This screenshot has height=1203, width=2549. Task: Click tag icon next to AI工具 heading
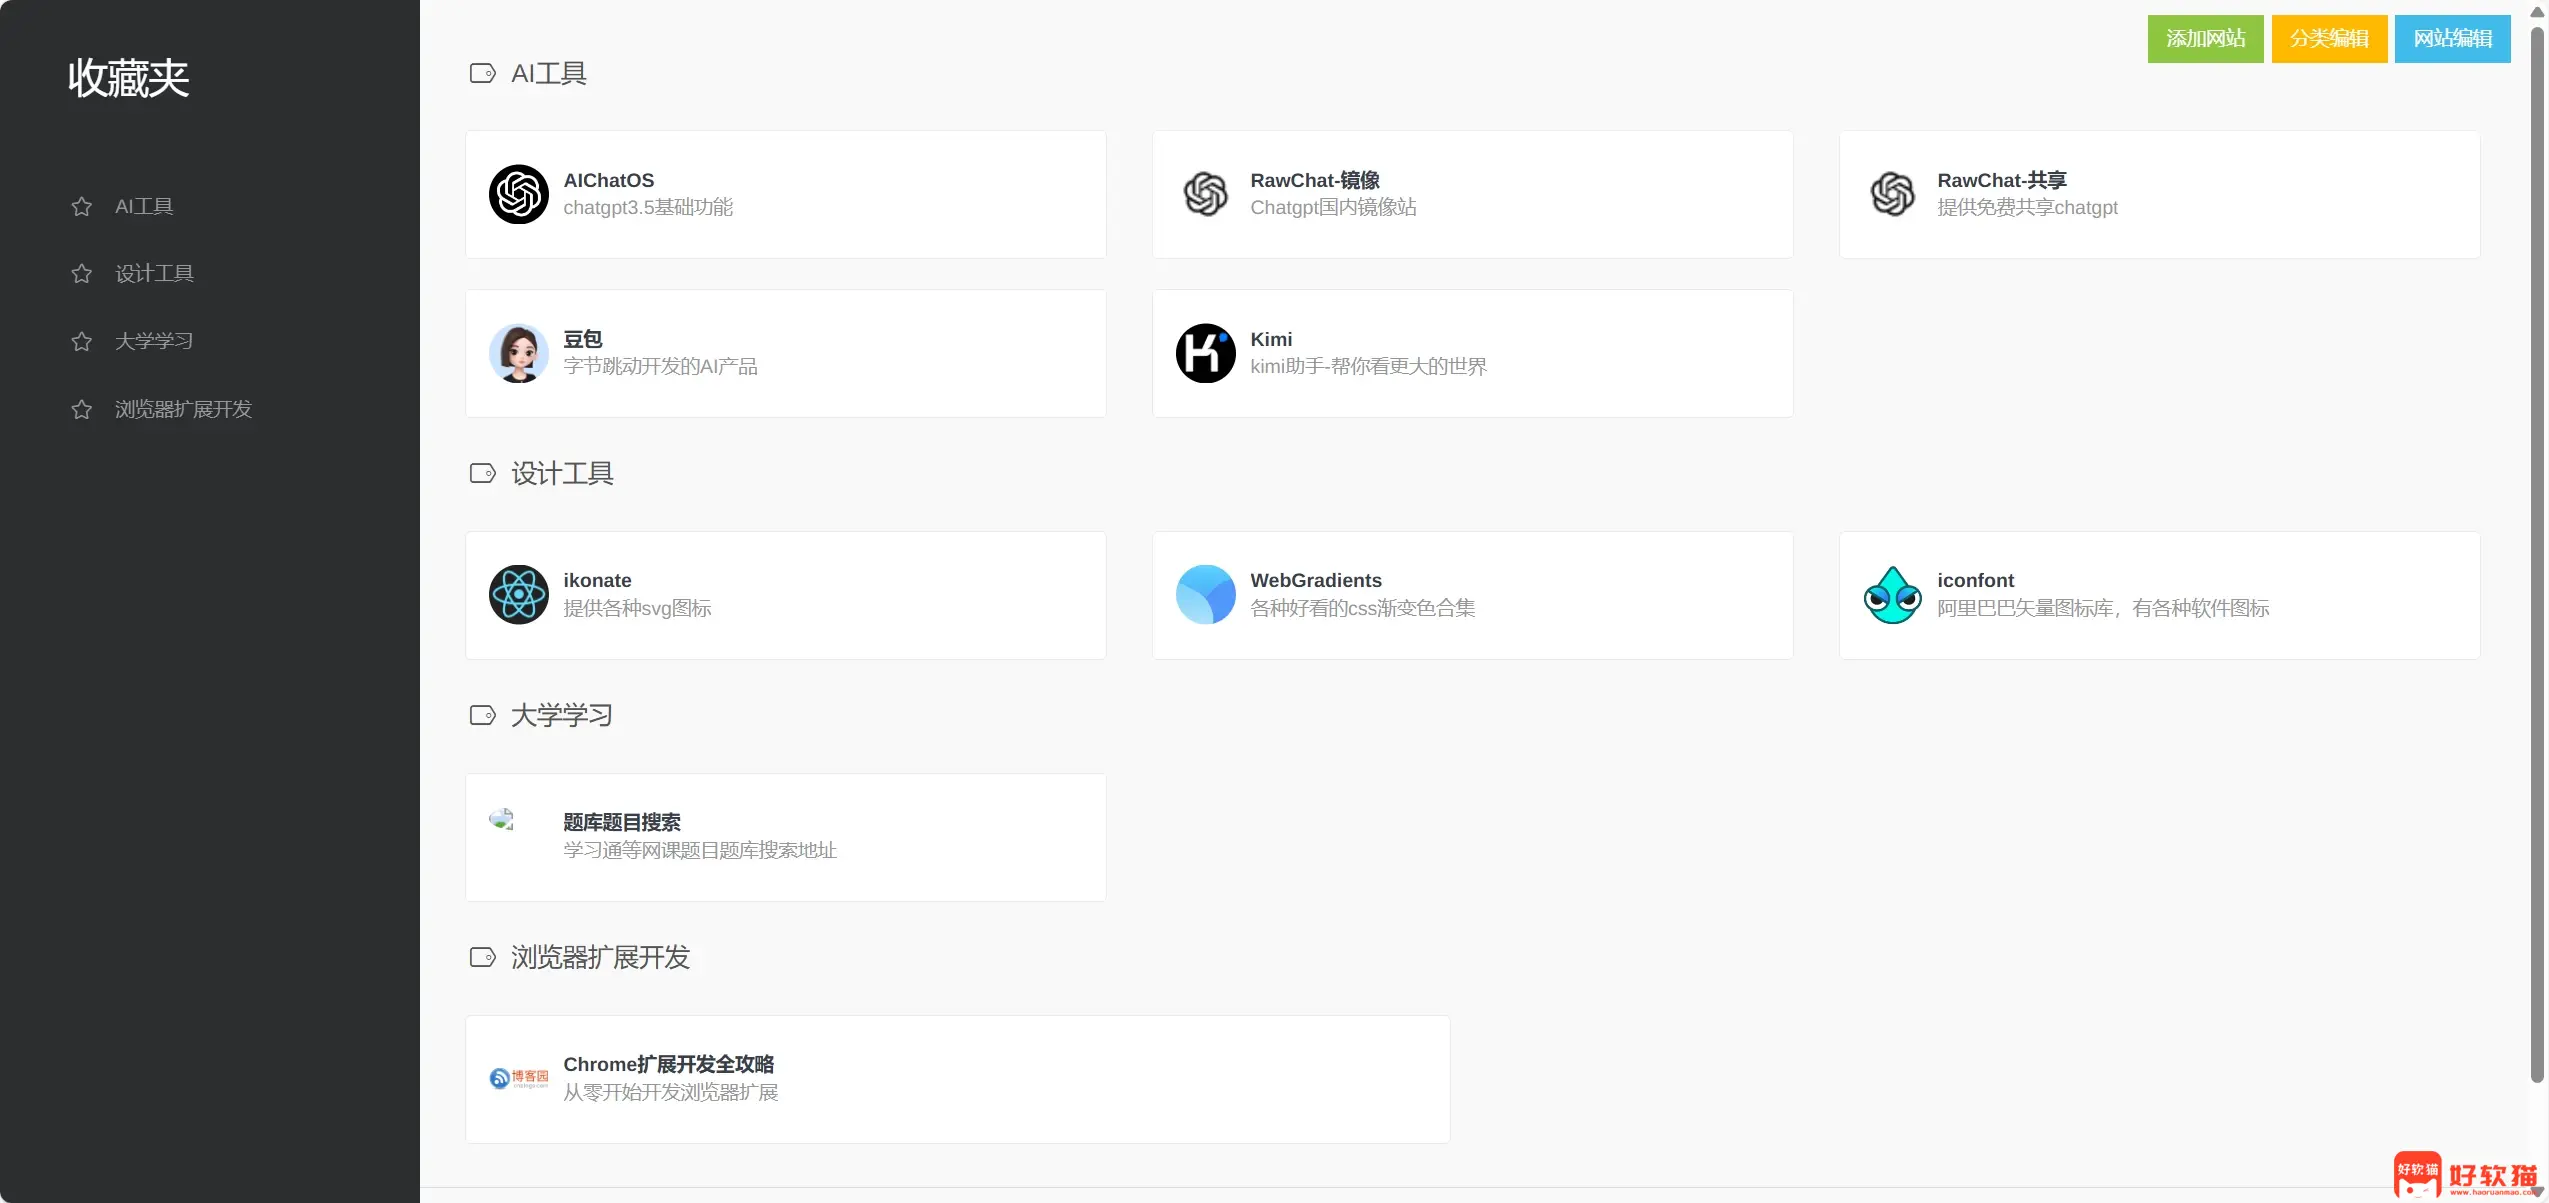click(483, 73)
